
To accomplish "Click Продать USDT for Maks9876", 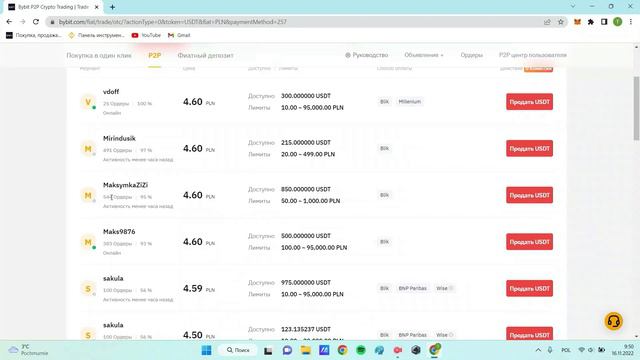I will (x=529, y=242).
